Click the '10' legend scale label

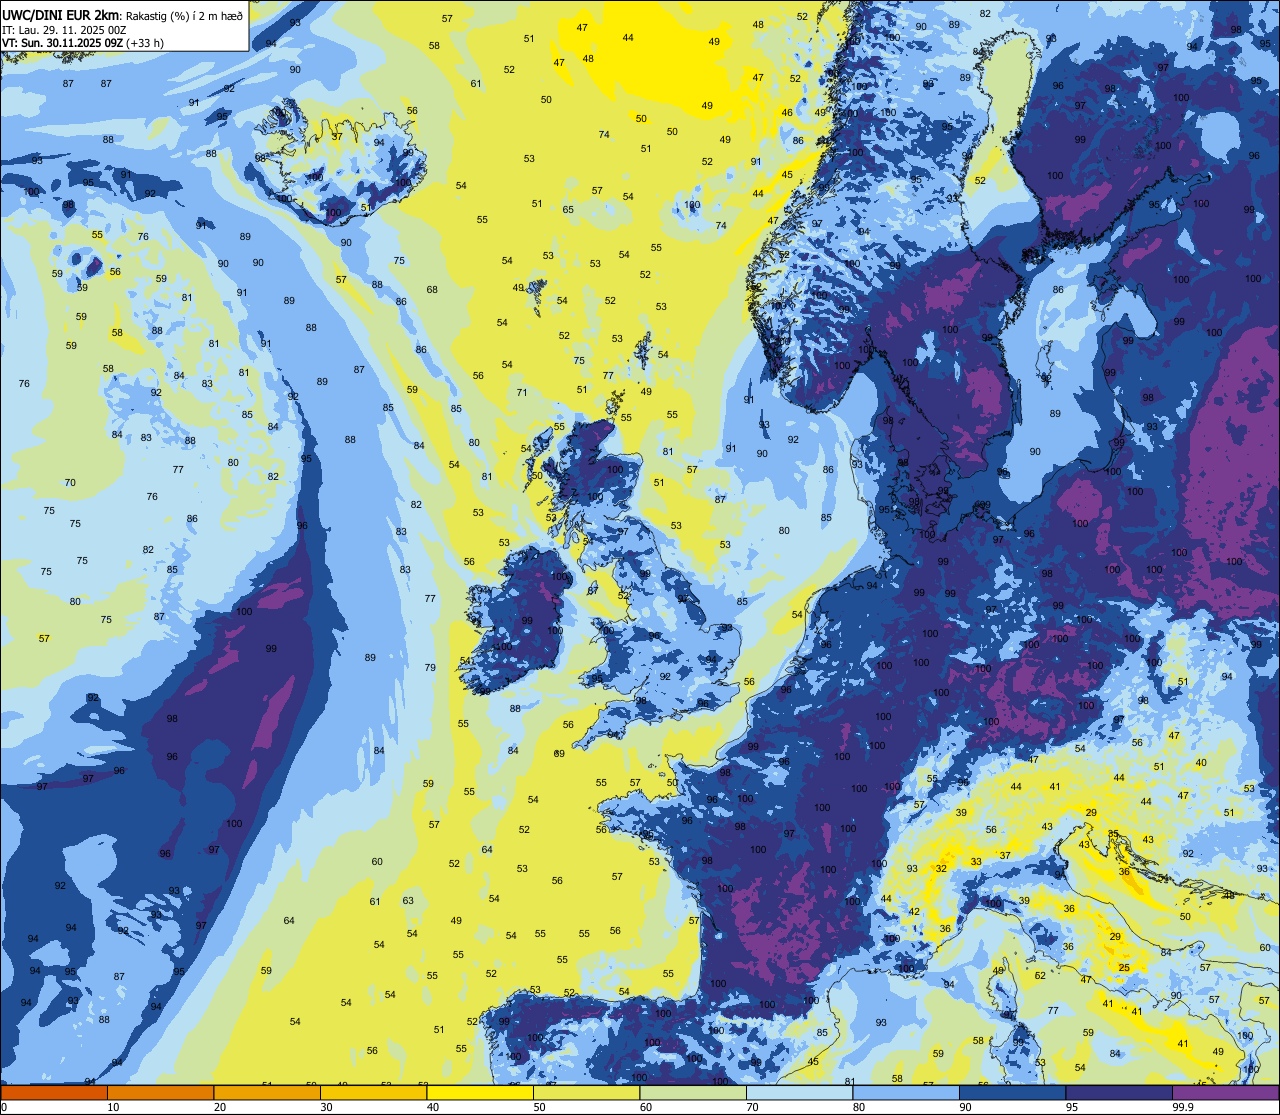(x=113, y=1107)
